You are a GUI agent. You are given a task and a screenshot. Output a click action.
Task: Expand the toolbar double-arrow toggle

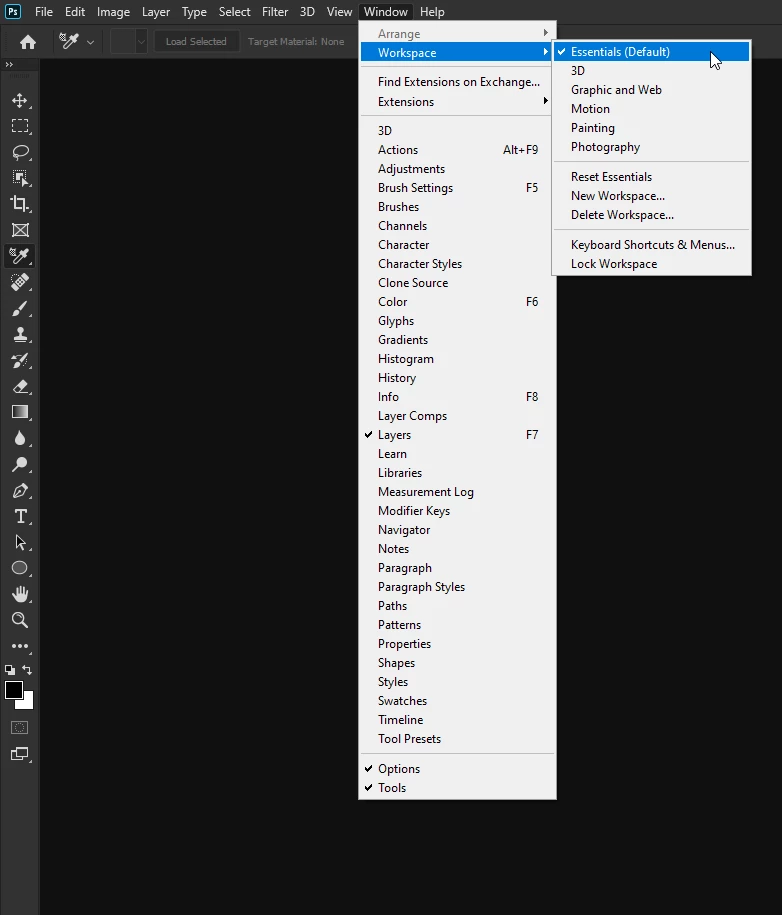pos(9,64)
